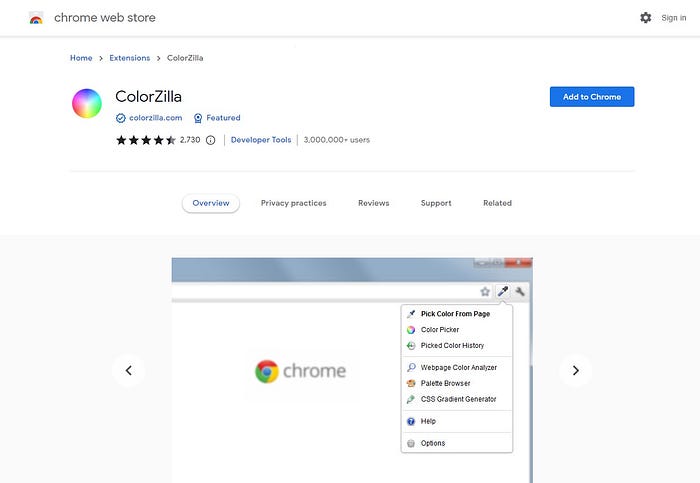The image size is (700, 483).
Task: Show the previous screenshot with left arrow
Action: pos(129,370)
